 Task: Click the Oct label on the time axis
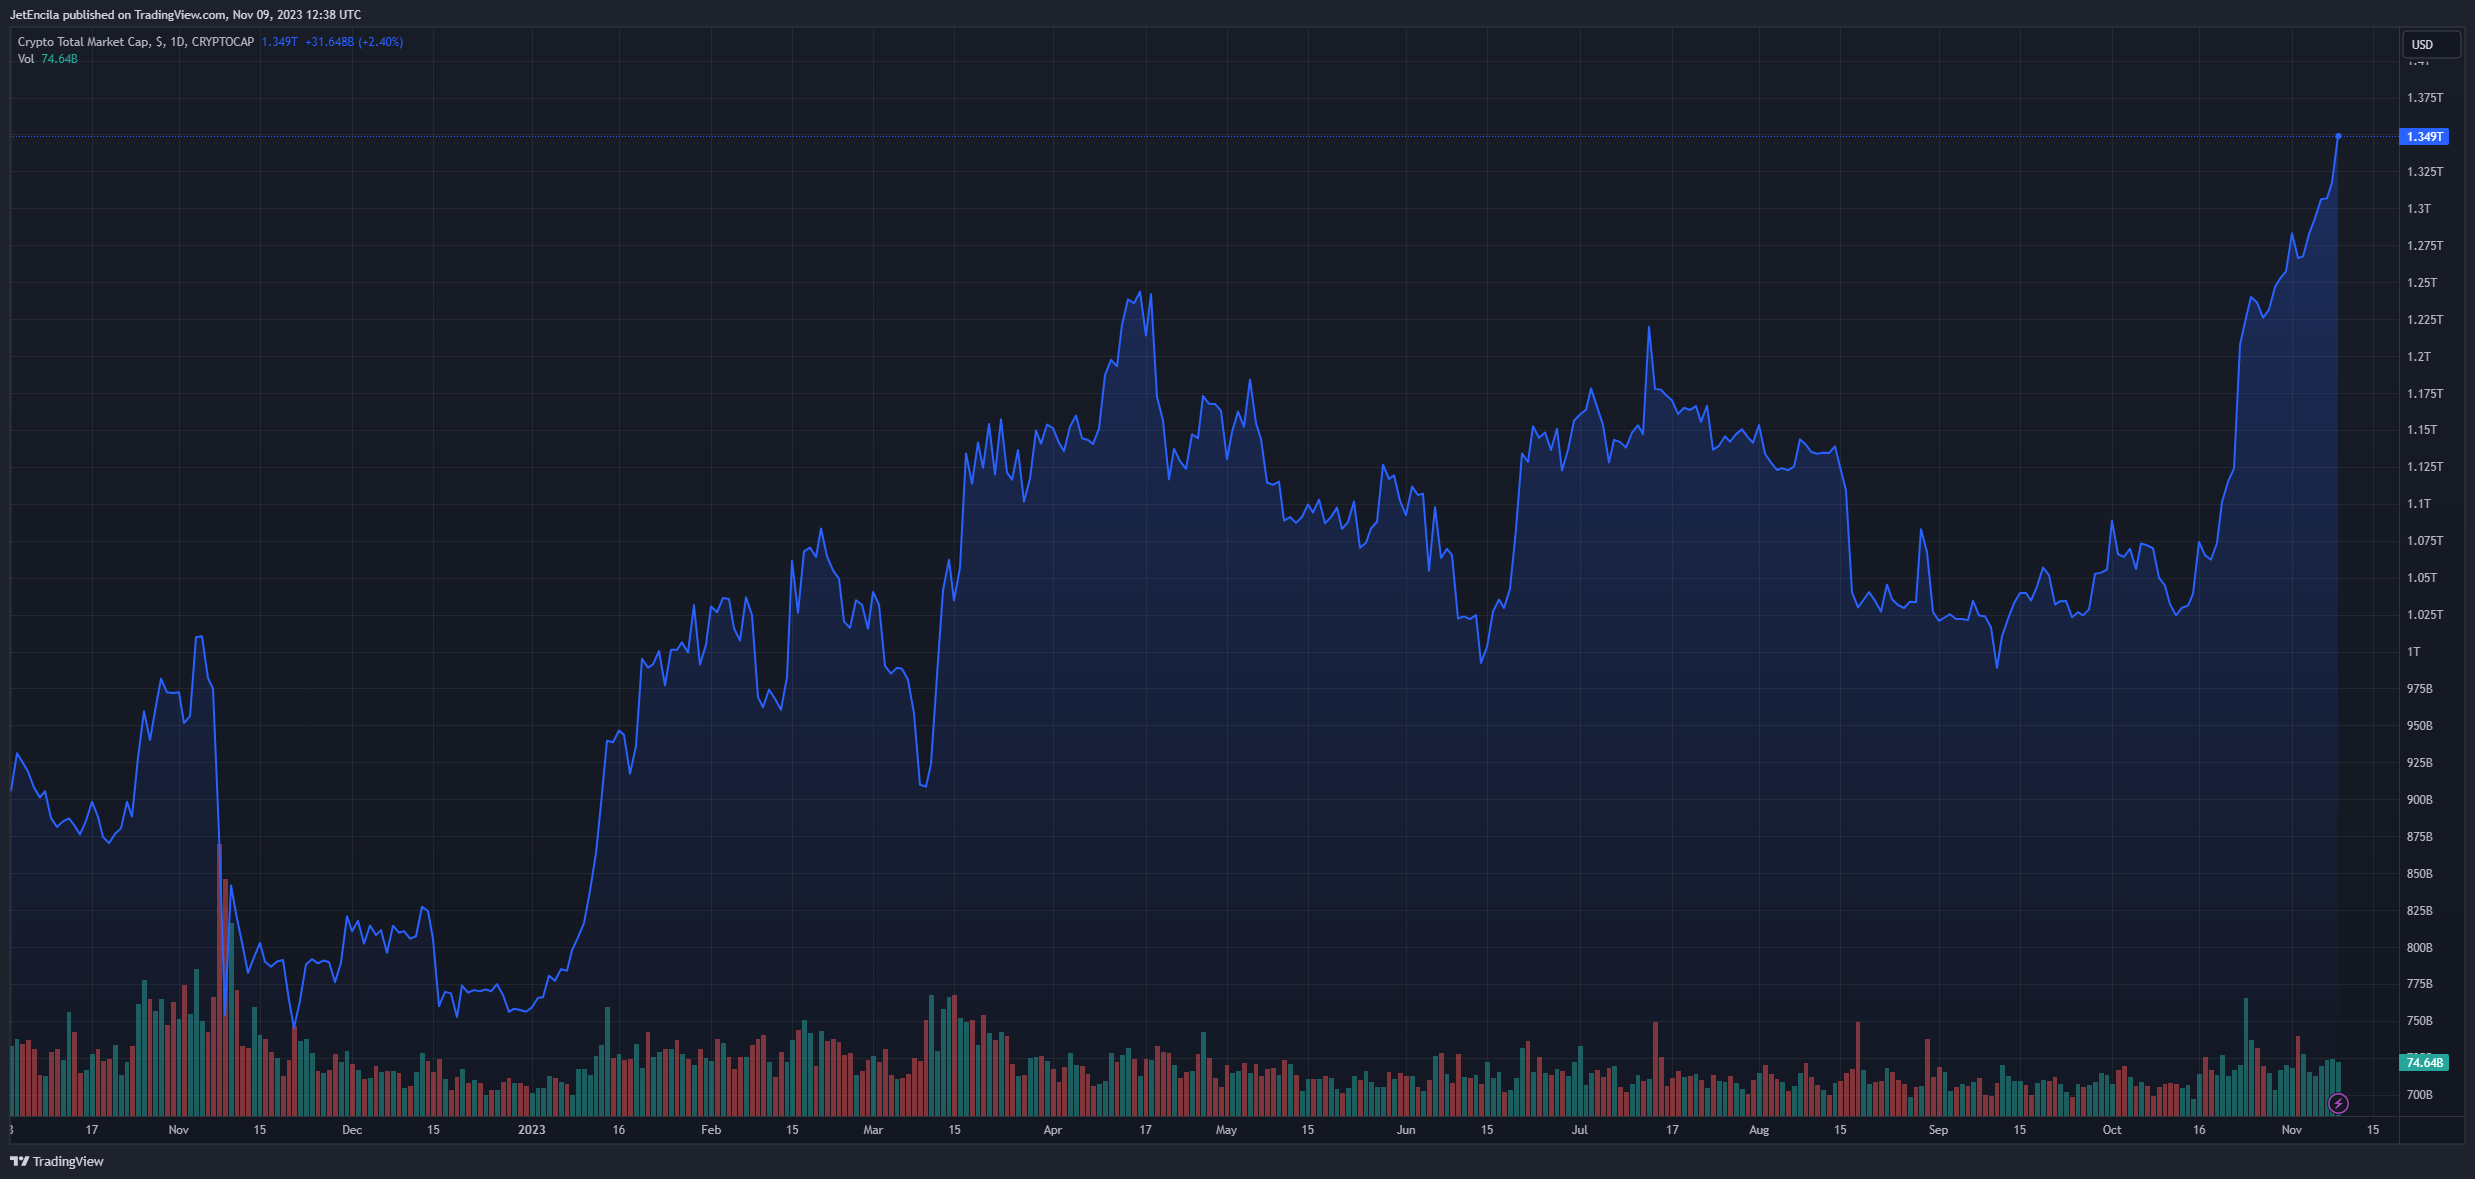[x=2111, y=1130]
